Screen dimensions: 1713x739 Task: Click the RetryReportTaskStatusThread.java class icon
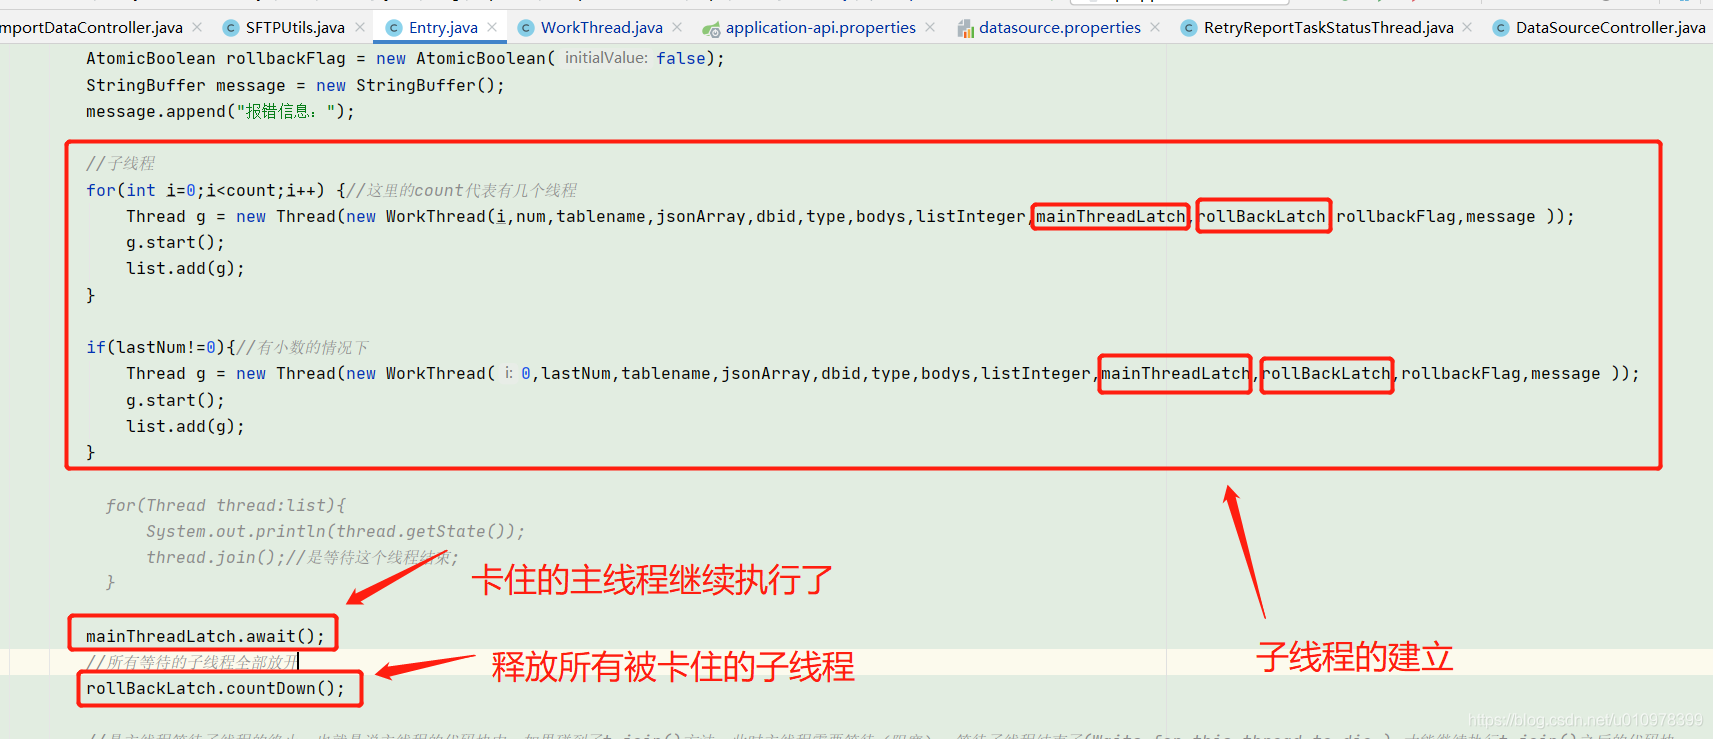(1189, 28)
